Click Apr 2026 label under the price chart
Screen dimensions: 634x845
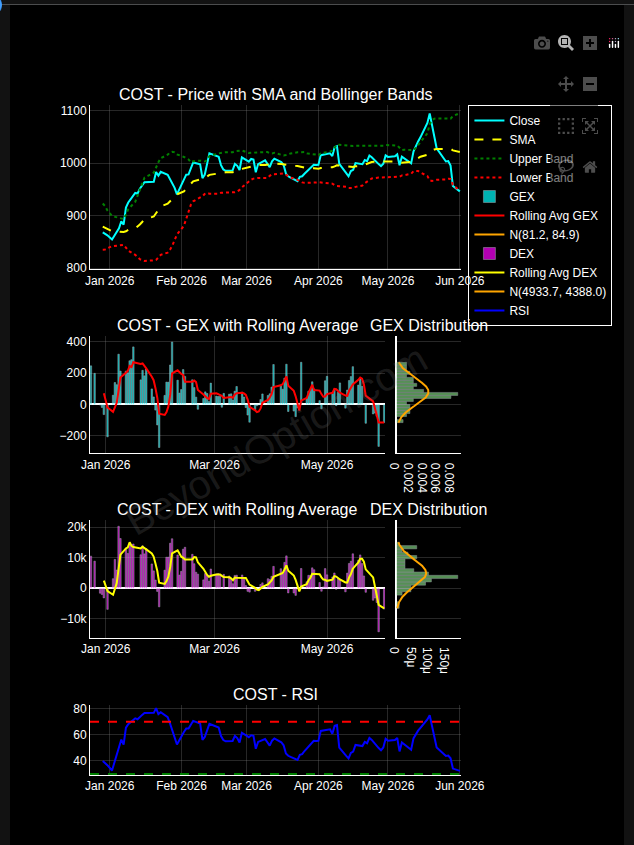click(318, 281)
